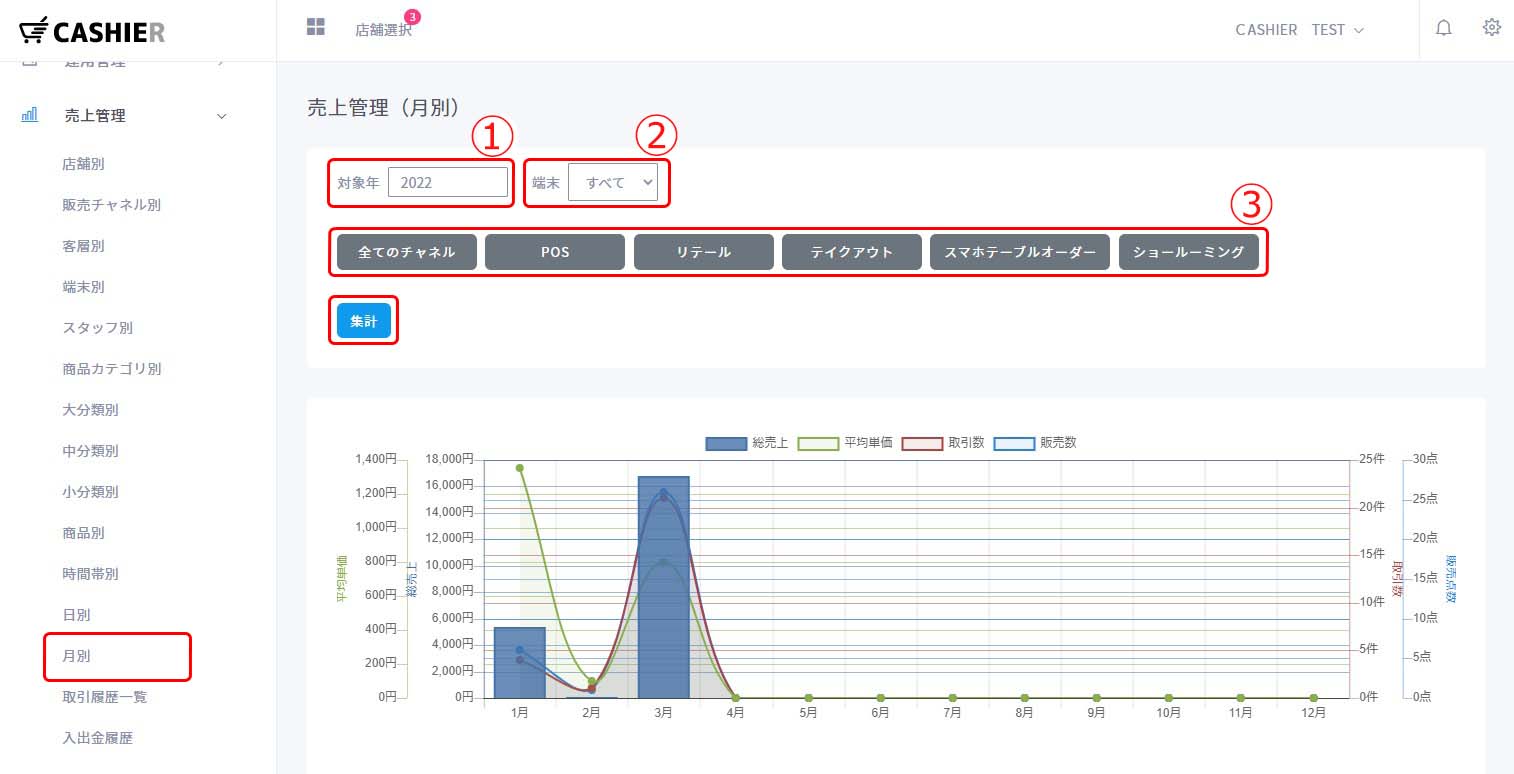
Task: Click the 売上管理（月別） page heading
Action: (x=384, y=108)
